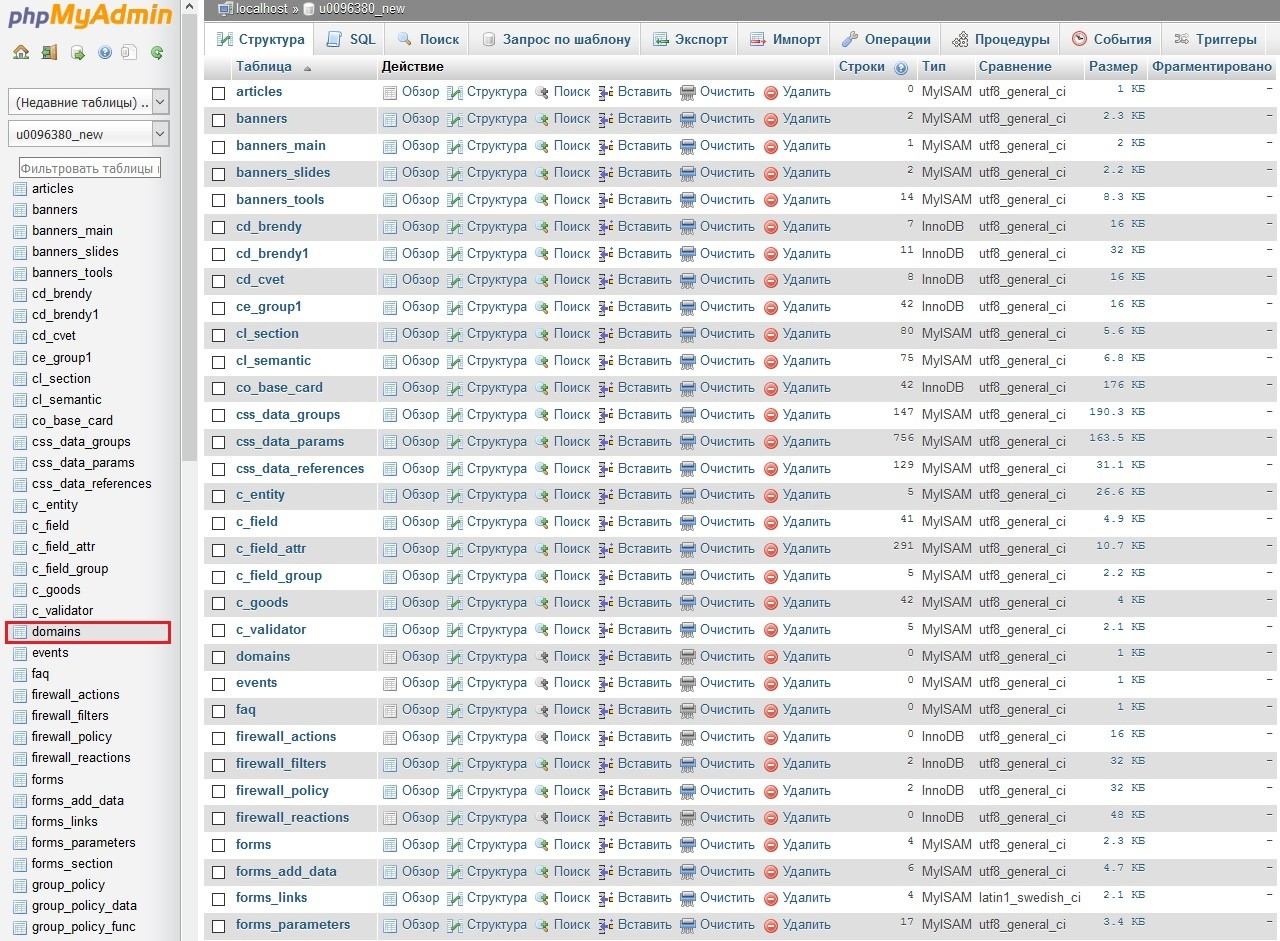Open the query window icon in the sidebar
The image size is (1280, 941).
(77, 53)
